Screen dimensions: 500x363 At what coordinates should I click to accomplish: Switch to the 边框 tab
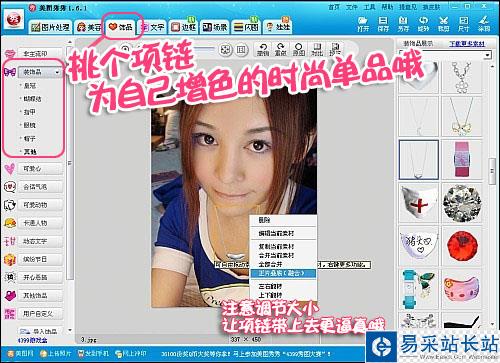click(x=183, y=27)
